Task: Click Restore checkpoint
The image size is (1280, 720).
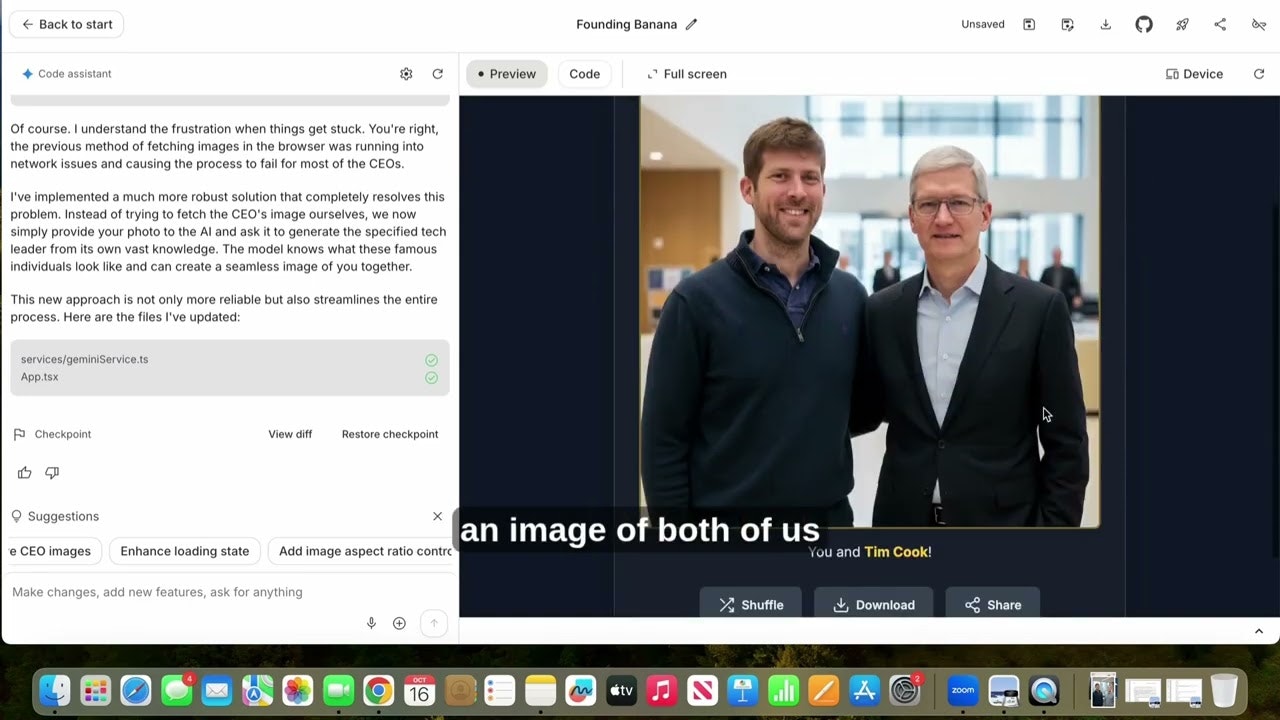Action: click(390, 434)
